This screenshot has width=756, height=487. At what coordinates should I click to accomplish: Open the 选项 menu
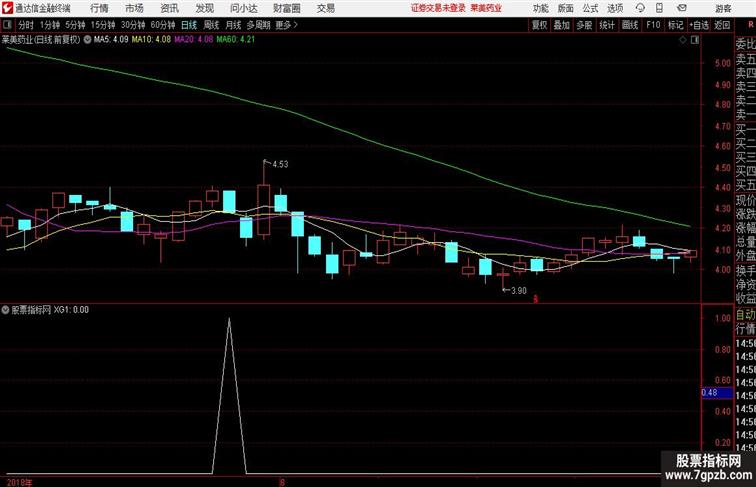pos(615,8)
